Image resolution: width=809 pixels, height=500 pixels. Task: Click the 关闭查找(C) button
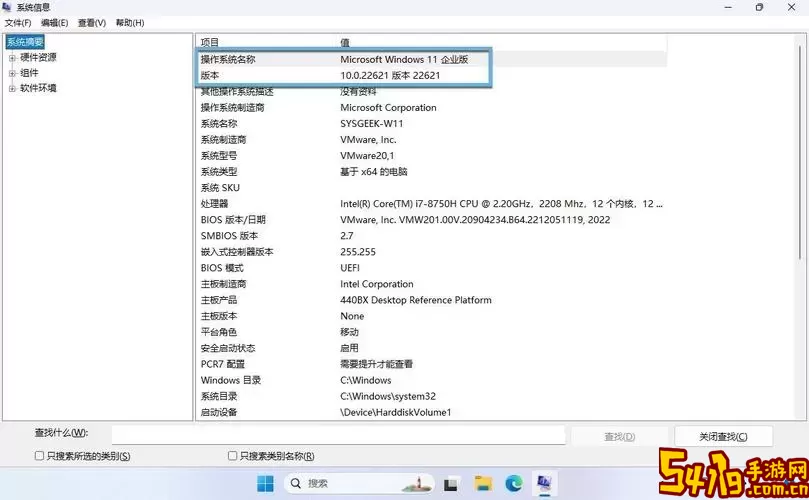coord(723,437)
